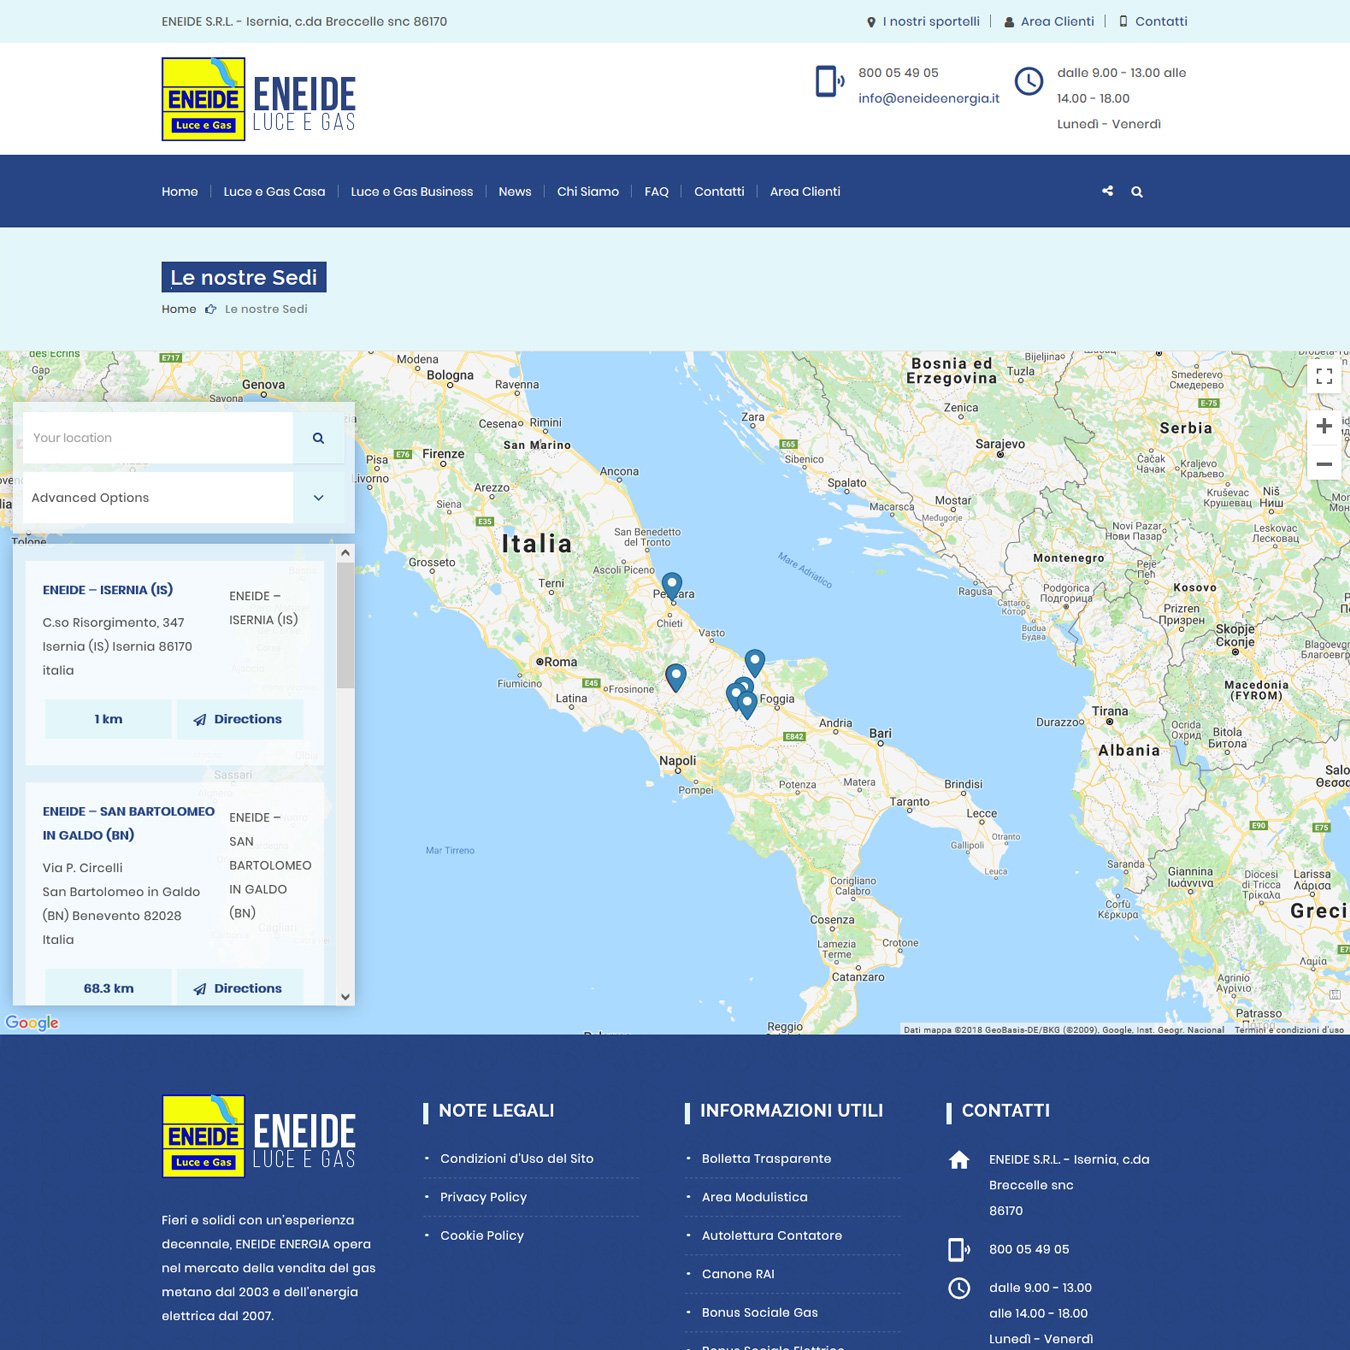The height and width of the screenshot is (1350, 1350).
Task: Toggle fullscreen map view
Action: pyautogui.click(x=1324, y=376)
